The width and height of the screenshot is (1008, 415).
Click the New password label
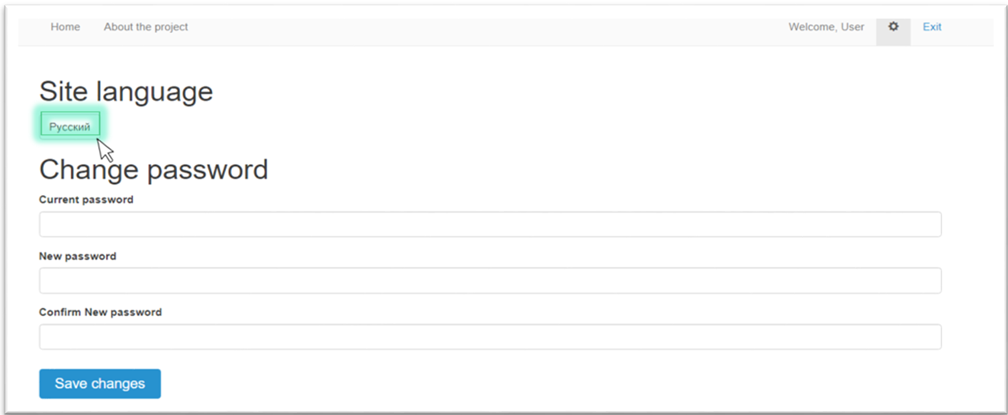(x=78, y=256)
